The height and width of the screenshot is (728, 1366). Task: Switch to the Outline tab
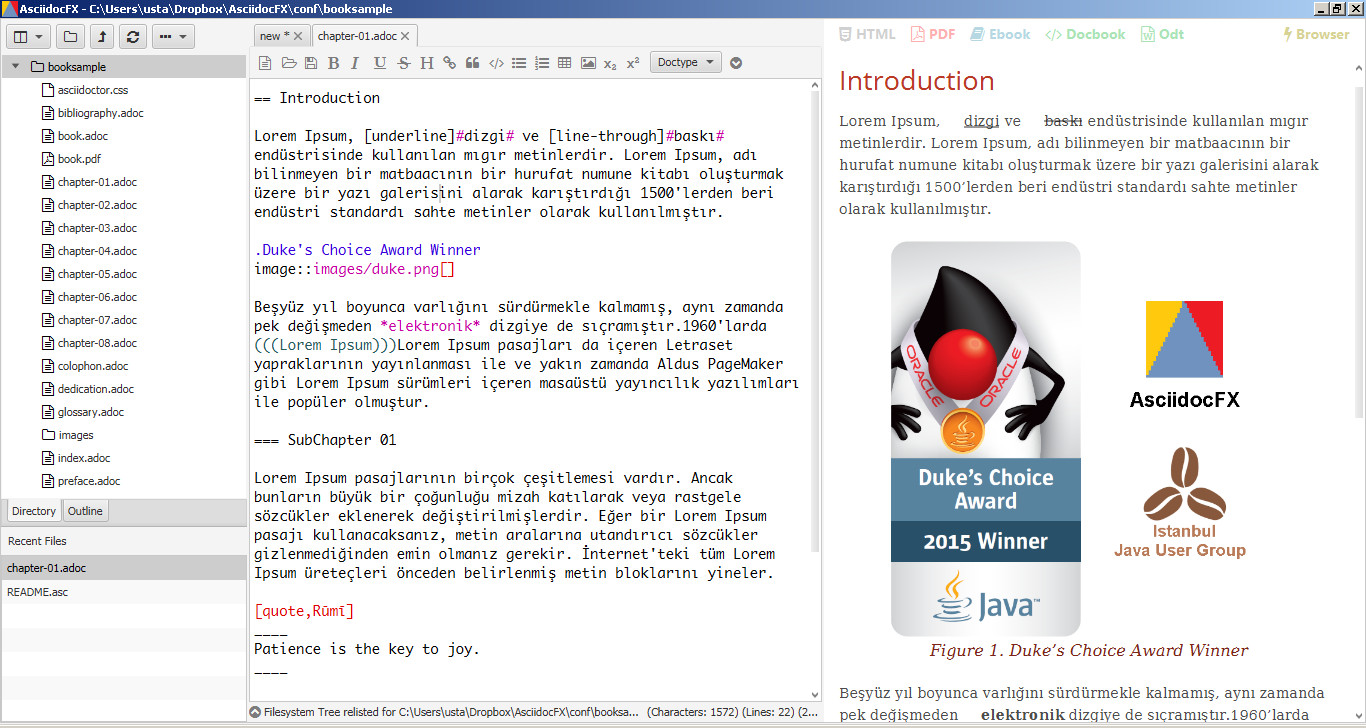coord(85,511)
